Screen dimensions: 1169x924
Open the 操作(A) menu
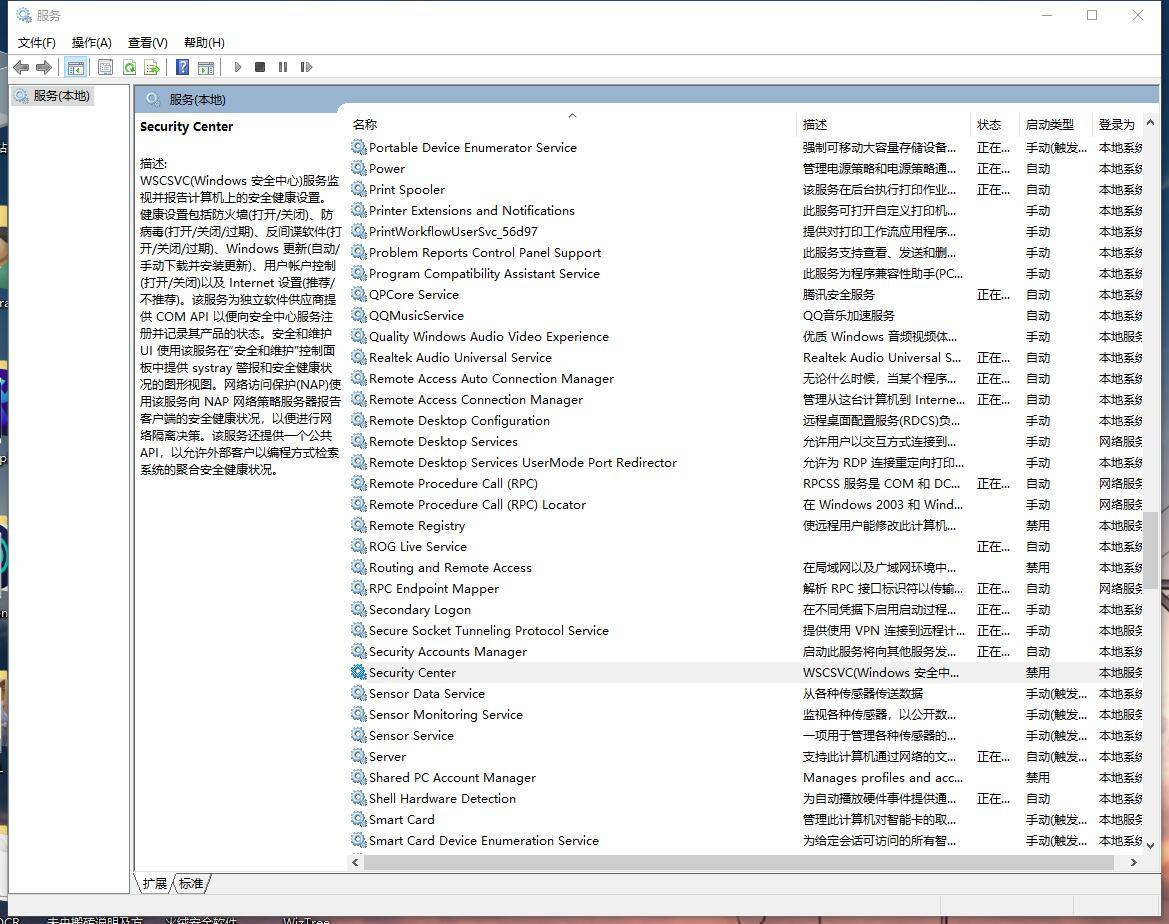[x=91, y=42]
